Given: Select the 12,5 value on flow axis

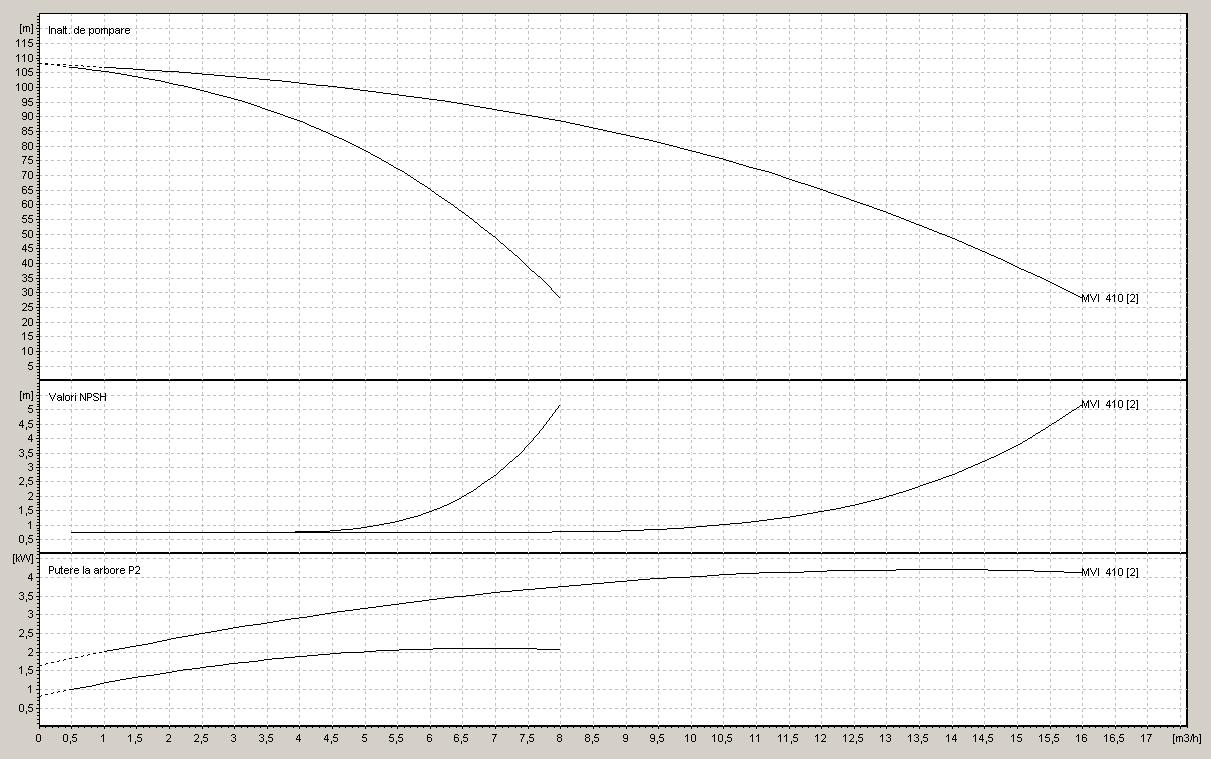Looking at the screenshot, I should click(853, 738).
